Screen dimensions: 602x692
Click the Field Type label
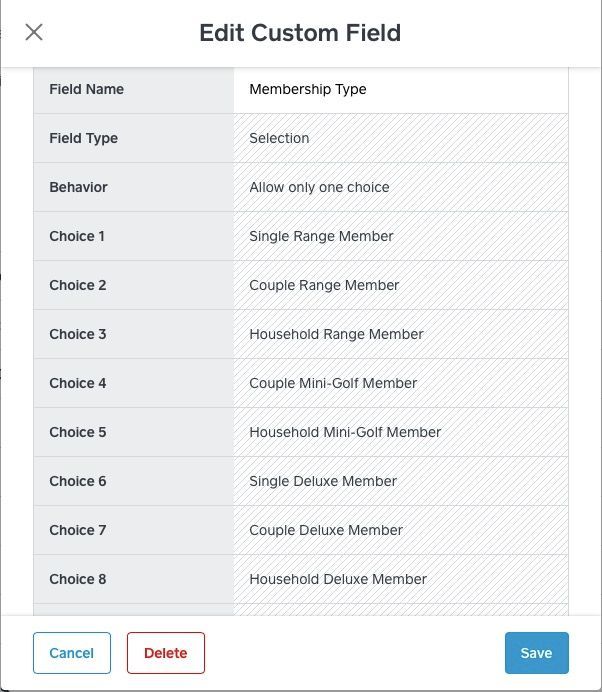[83, 138]
